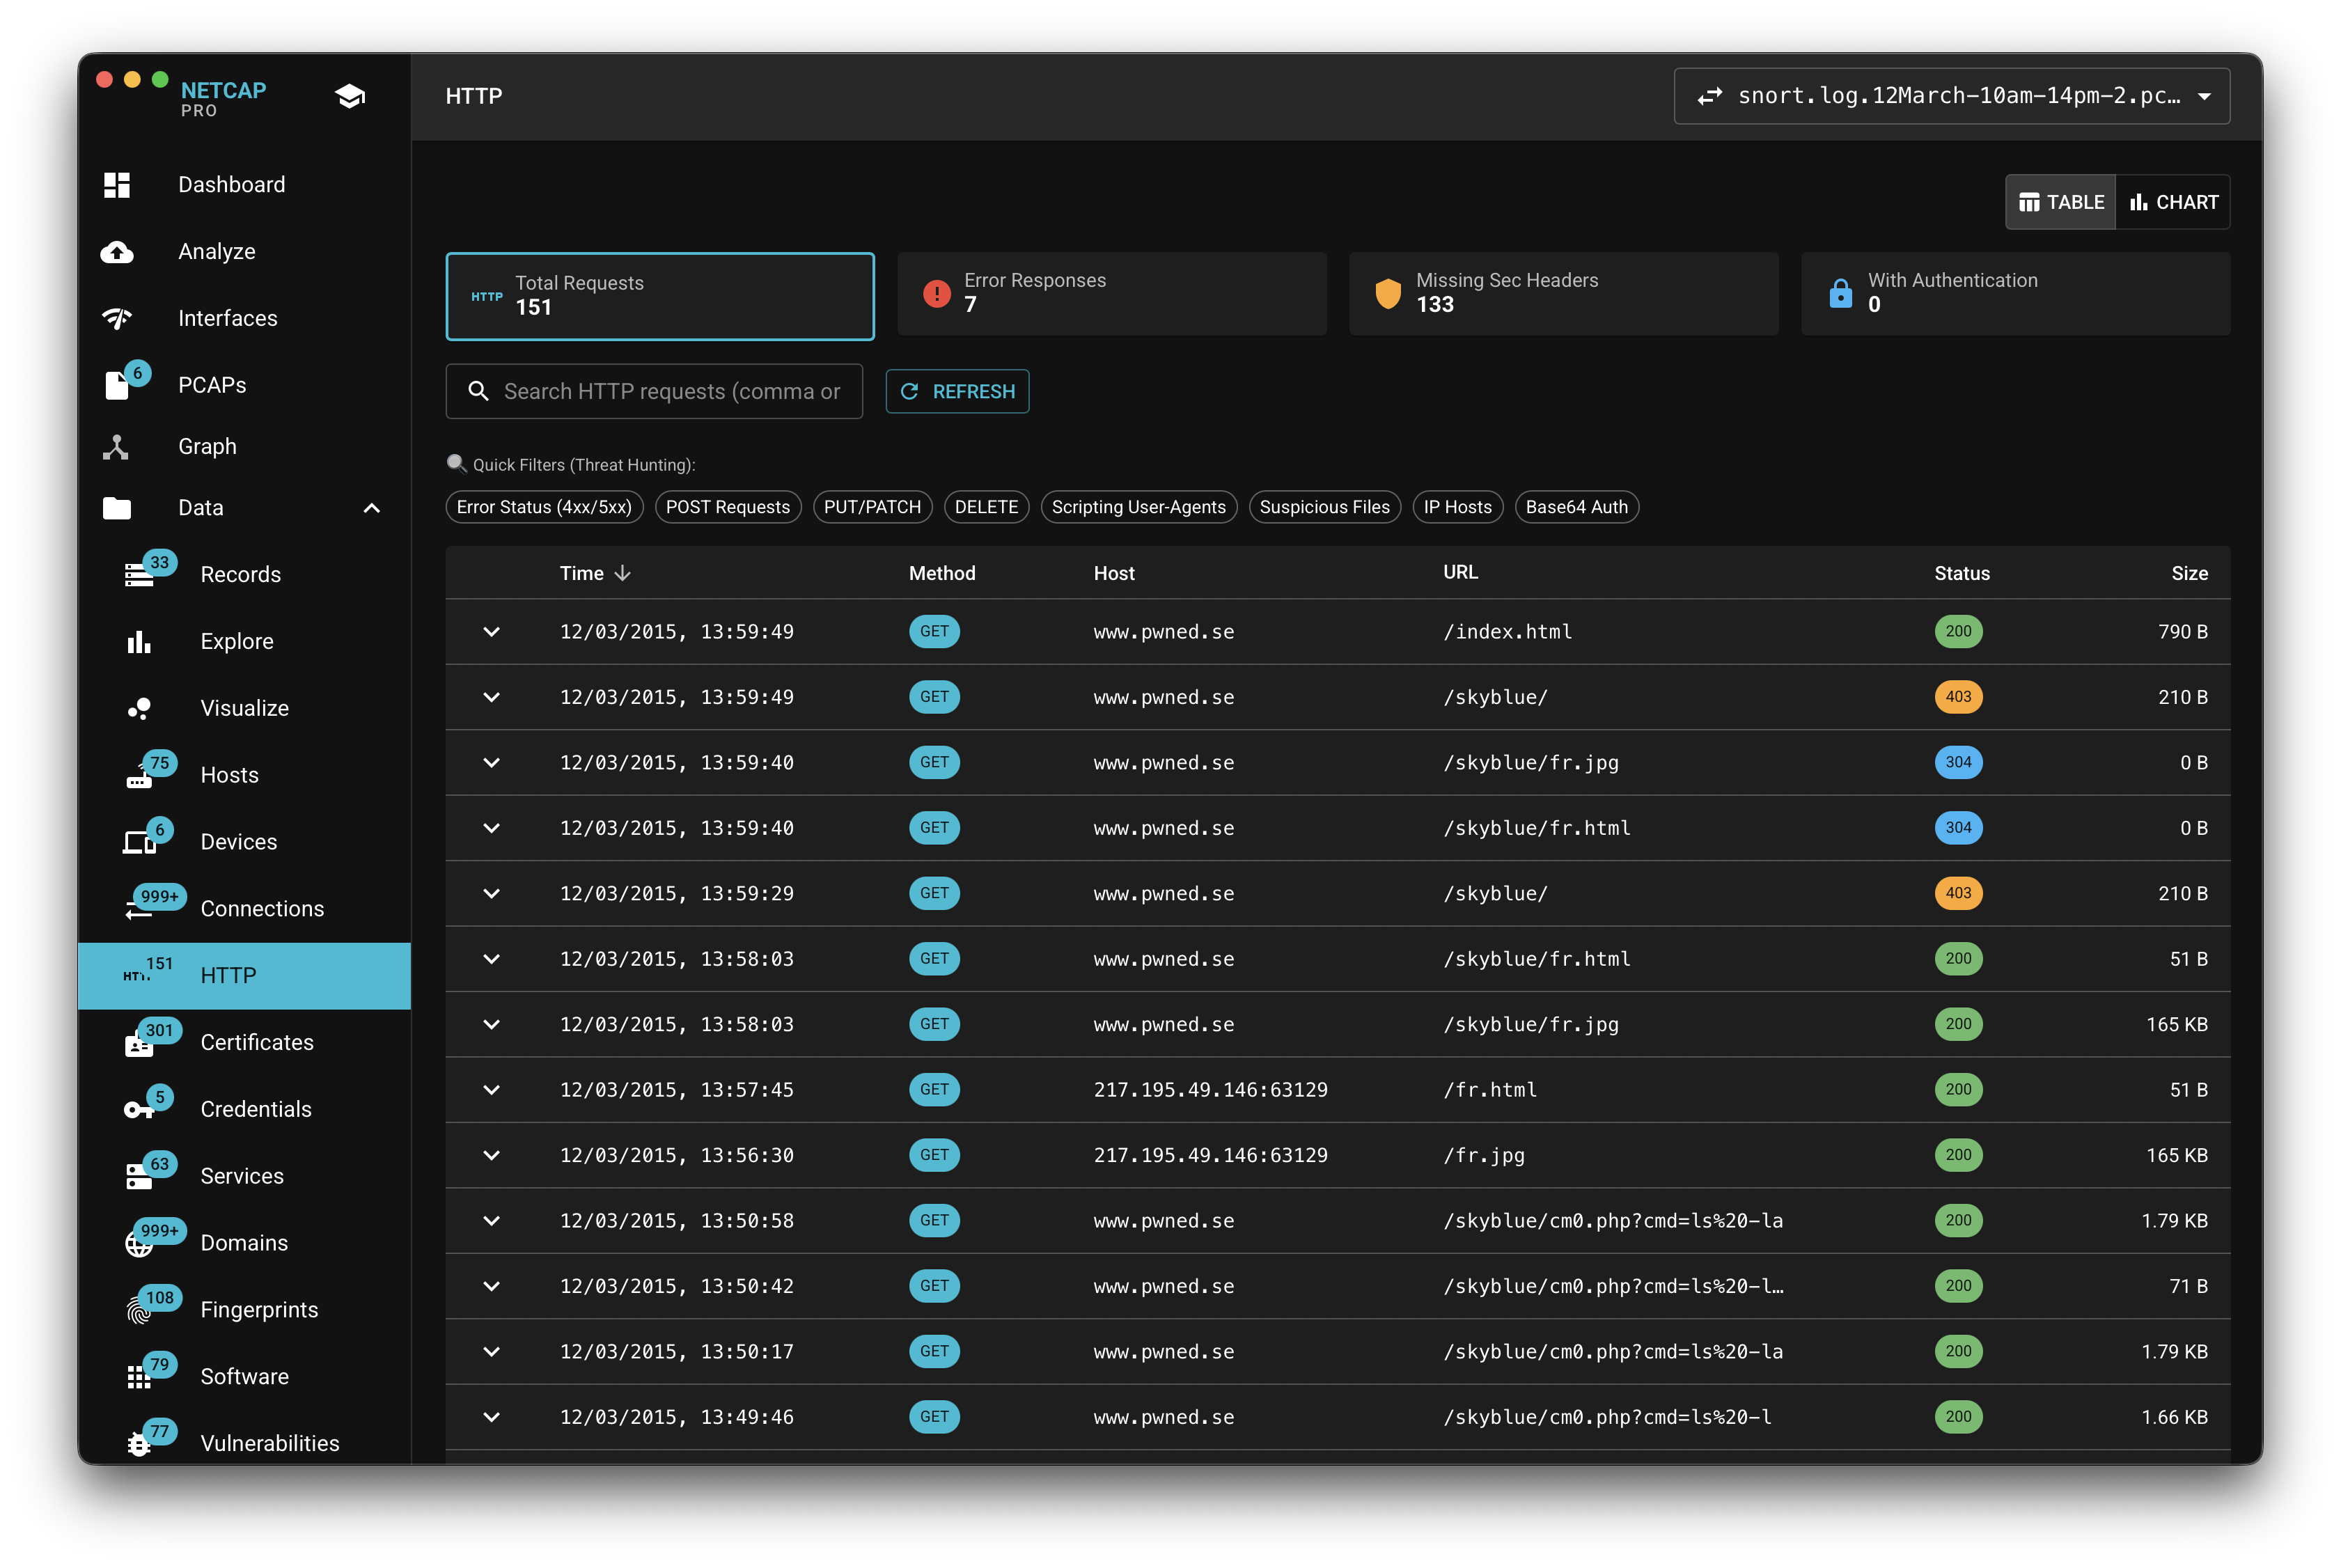2341x1568 pixels.
Task: Sort by the Status column header
Action: point(1961,573)
